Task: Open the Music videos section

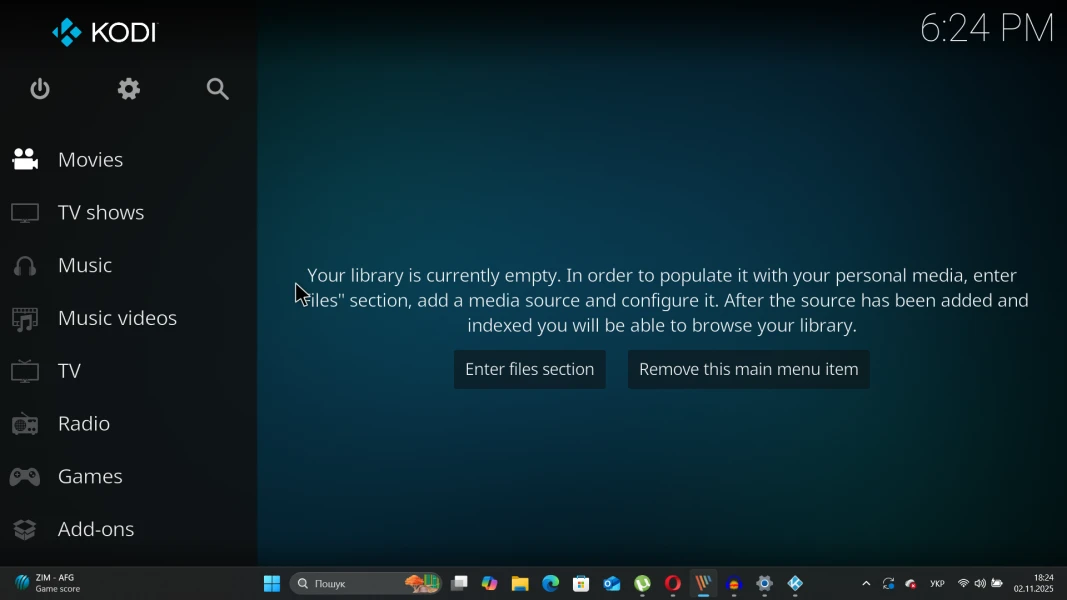Action: pyautogui.click(x=117, y=318)
